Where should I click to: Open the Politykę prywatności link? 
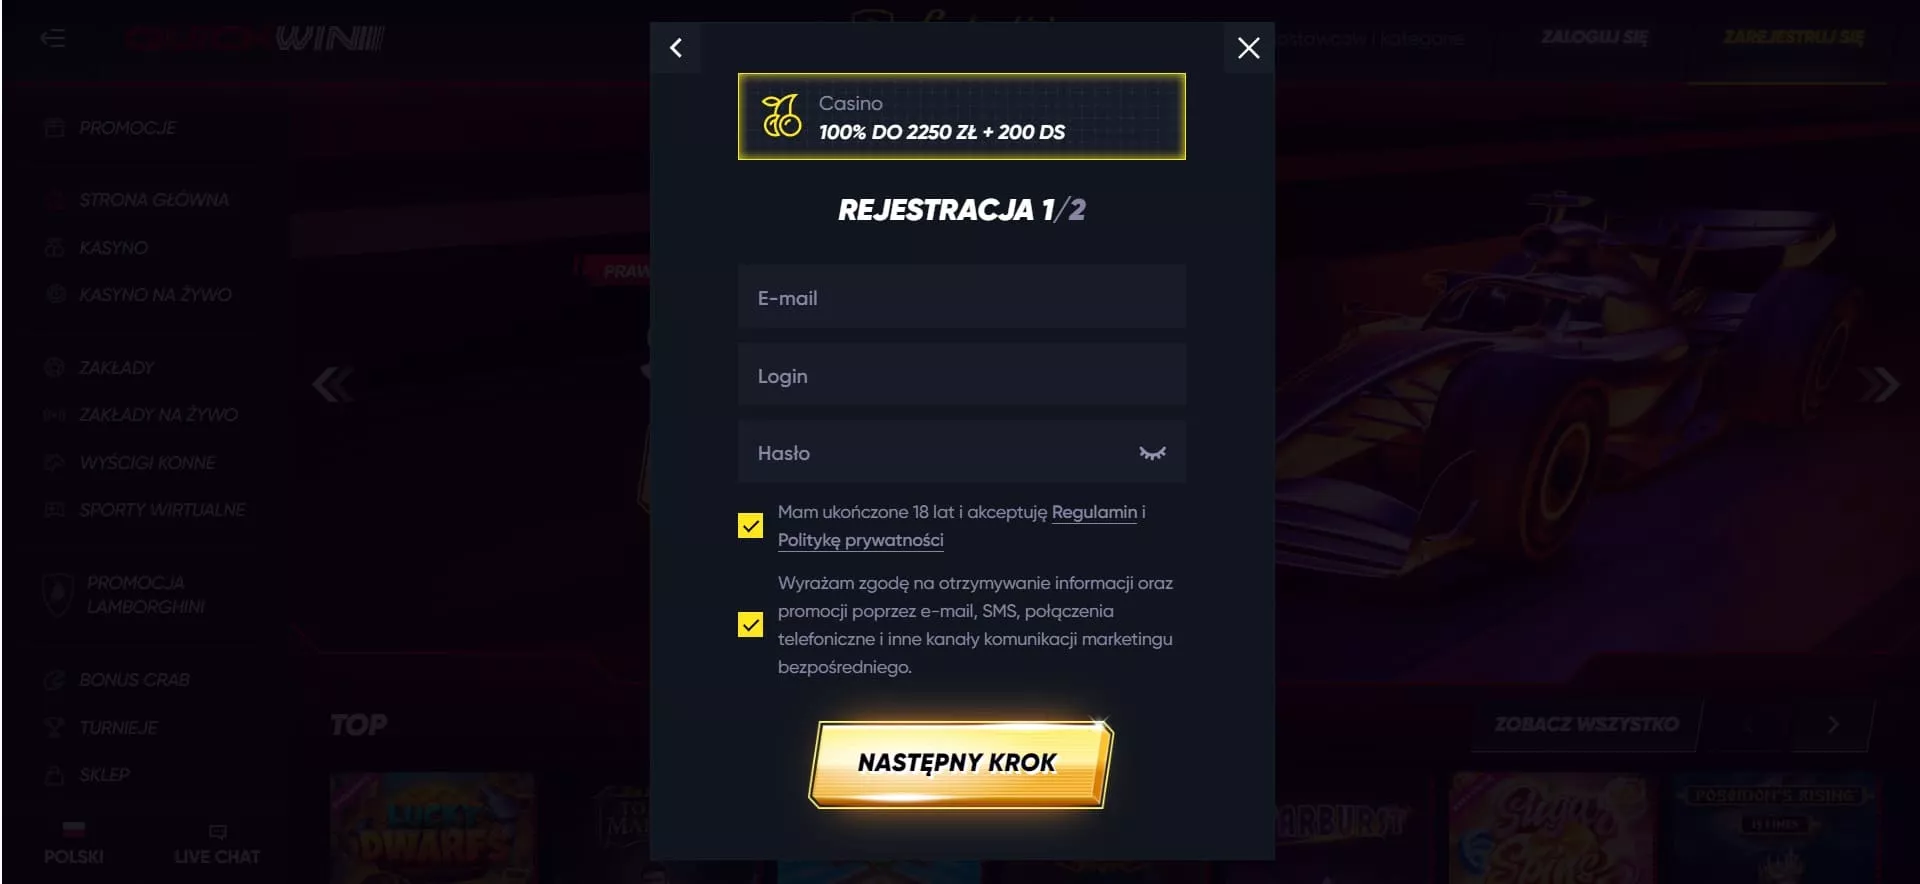pyautogui.click(x=860, y=540)
